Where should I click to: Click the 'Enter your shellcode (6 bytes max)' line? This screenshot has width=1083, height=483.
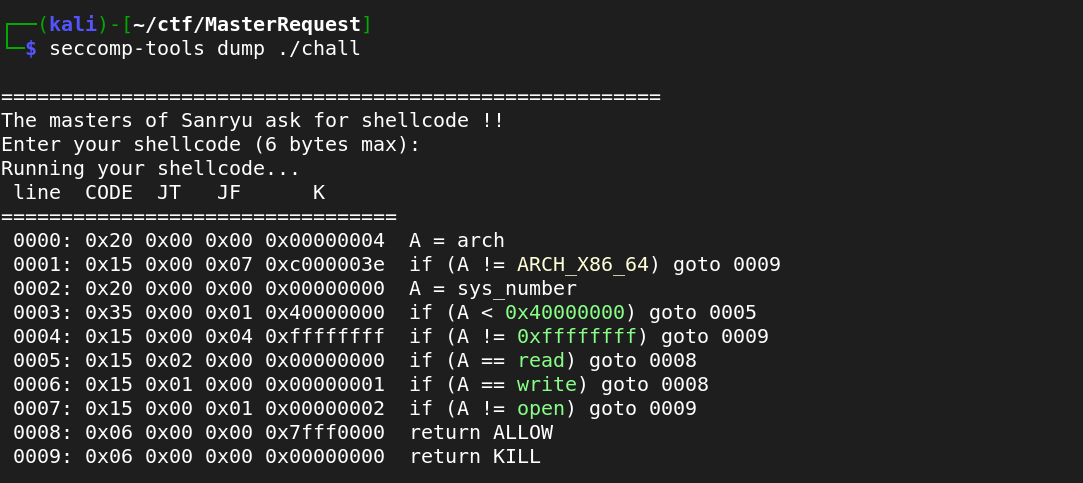(210, 145)
